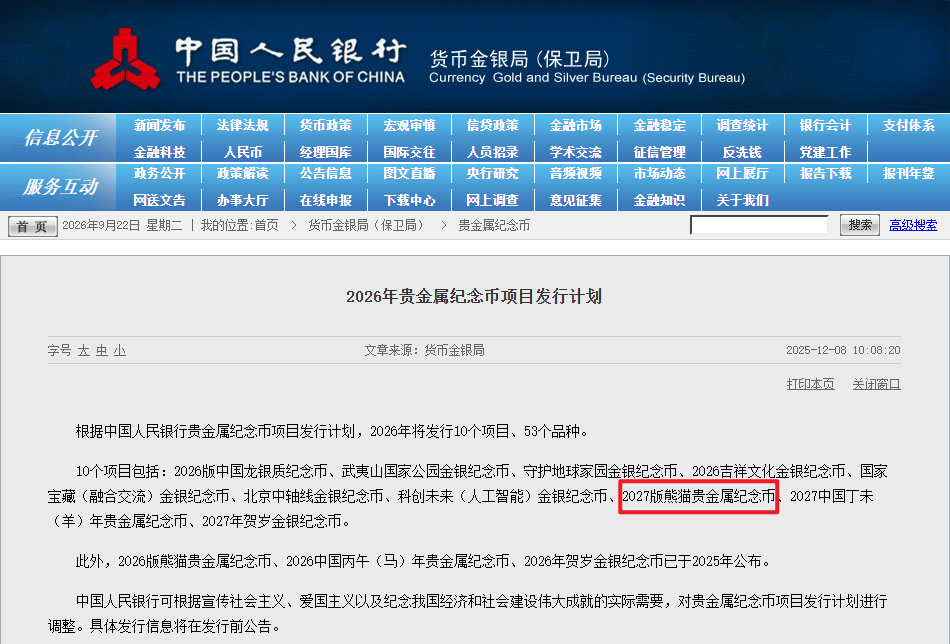Viewport: 950px width, 644px height.
Task: Open the 银行会计 section
Action: (x=825, y=125)
